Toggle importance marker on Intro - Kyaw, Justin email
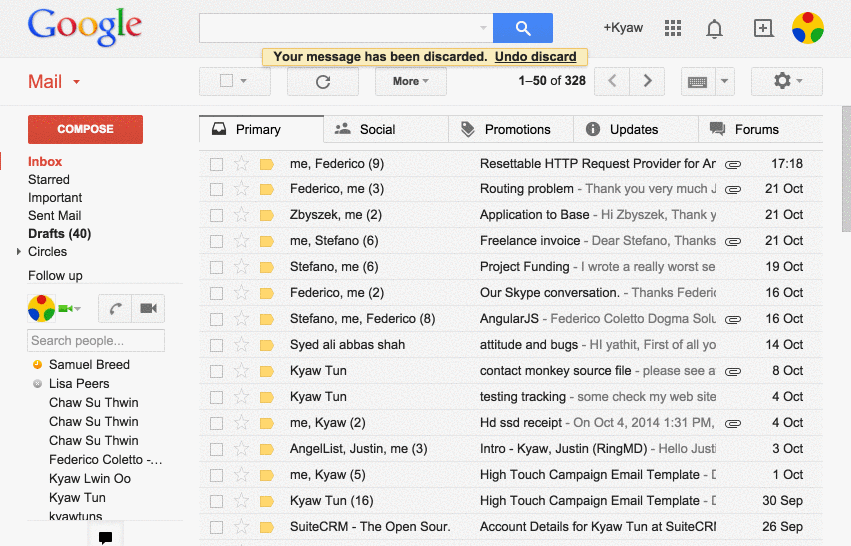 pos(266,449)
